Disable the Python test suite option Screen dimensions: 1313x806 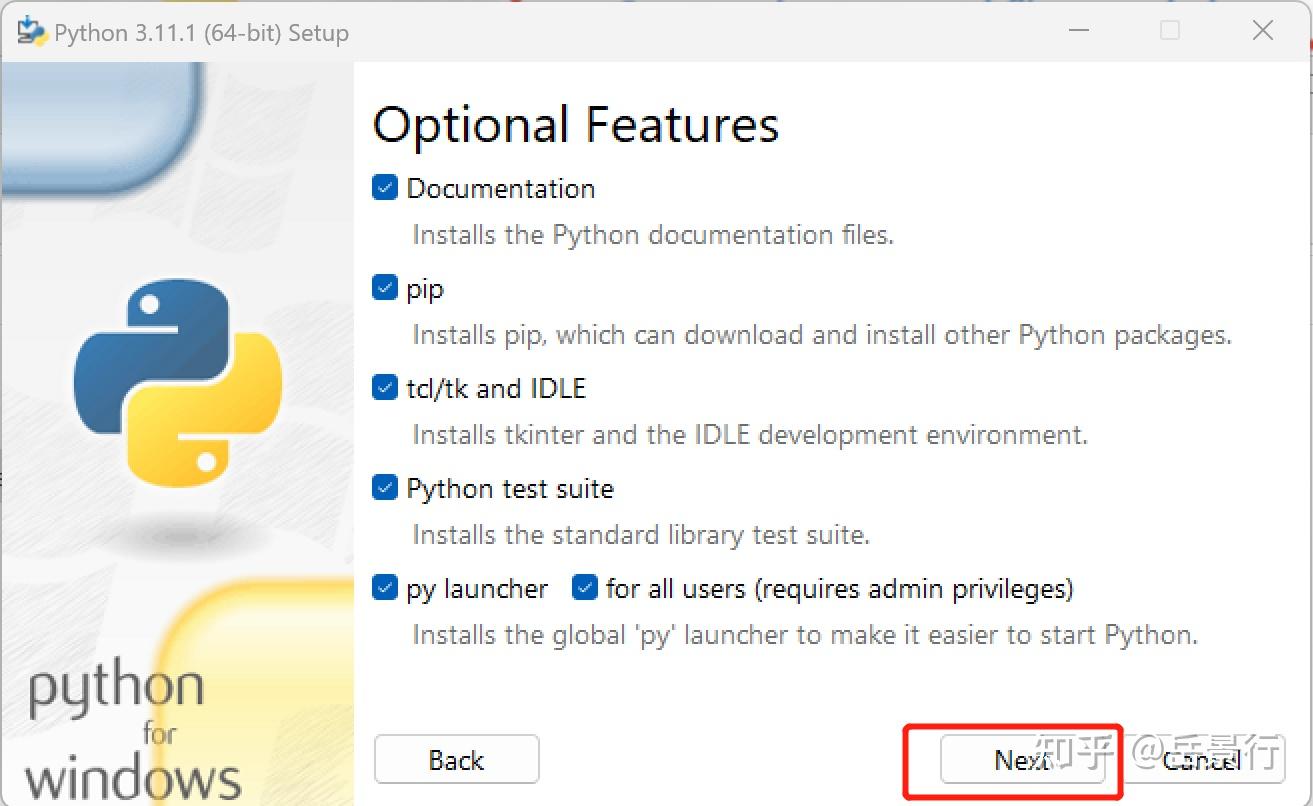[x=384, y=487]
